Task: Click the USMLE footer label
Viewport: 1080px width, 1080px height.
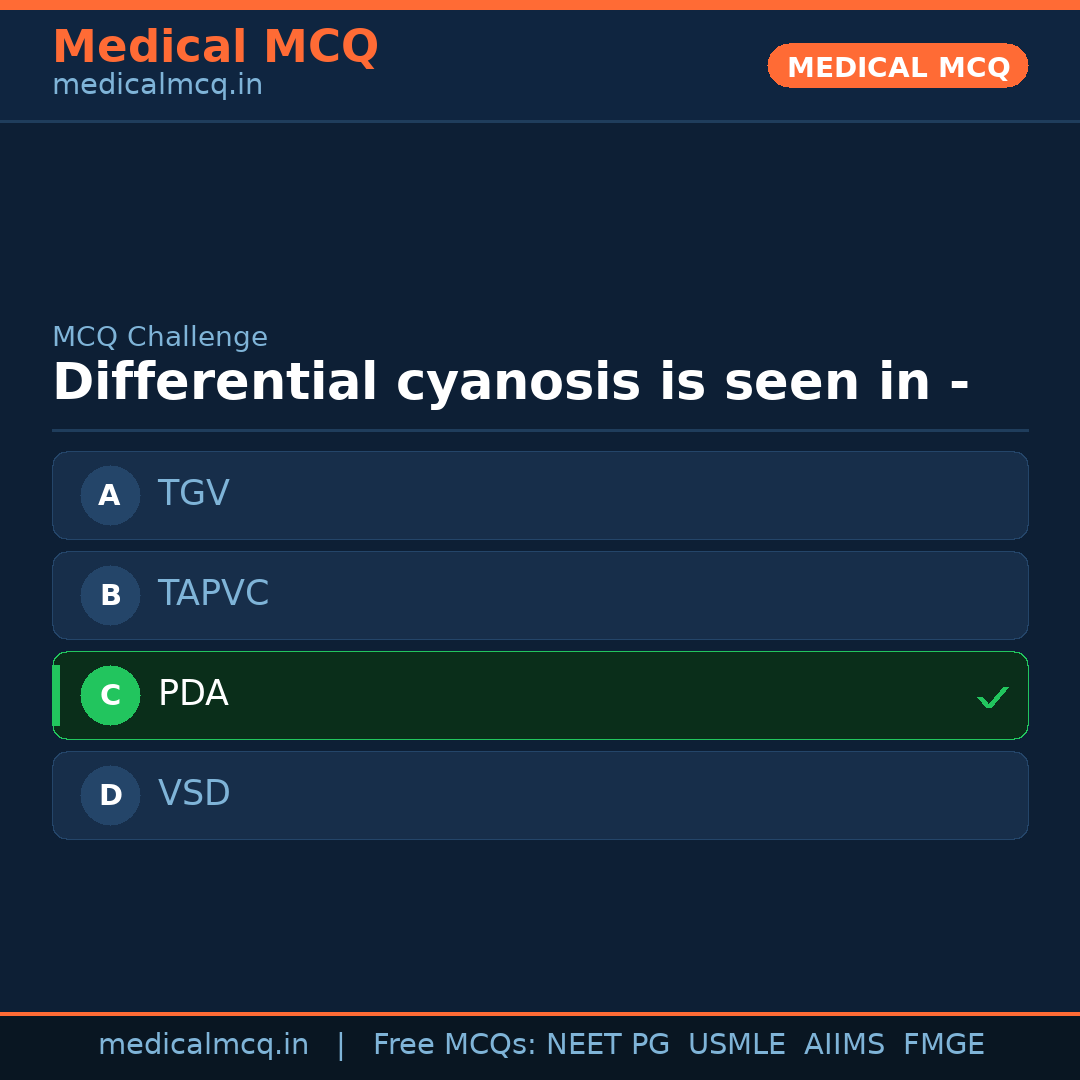Action: 737,1044
